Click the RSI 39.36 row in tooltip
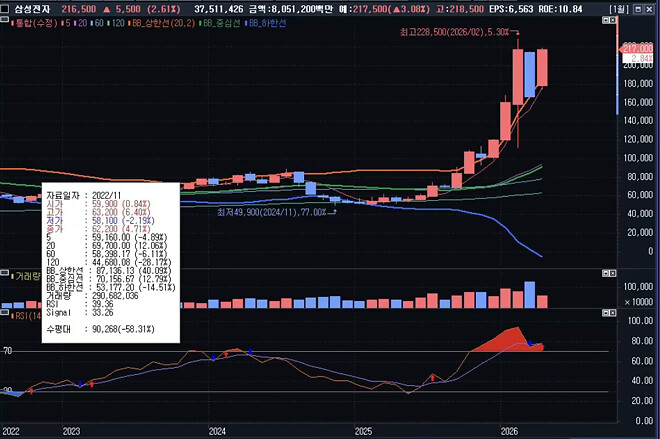660x439 pixels. pyautogui.click(x=80, y=304)
